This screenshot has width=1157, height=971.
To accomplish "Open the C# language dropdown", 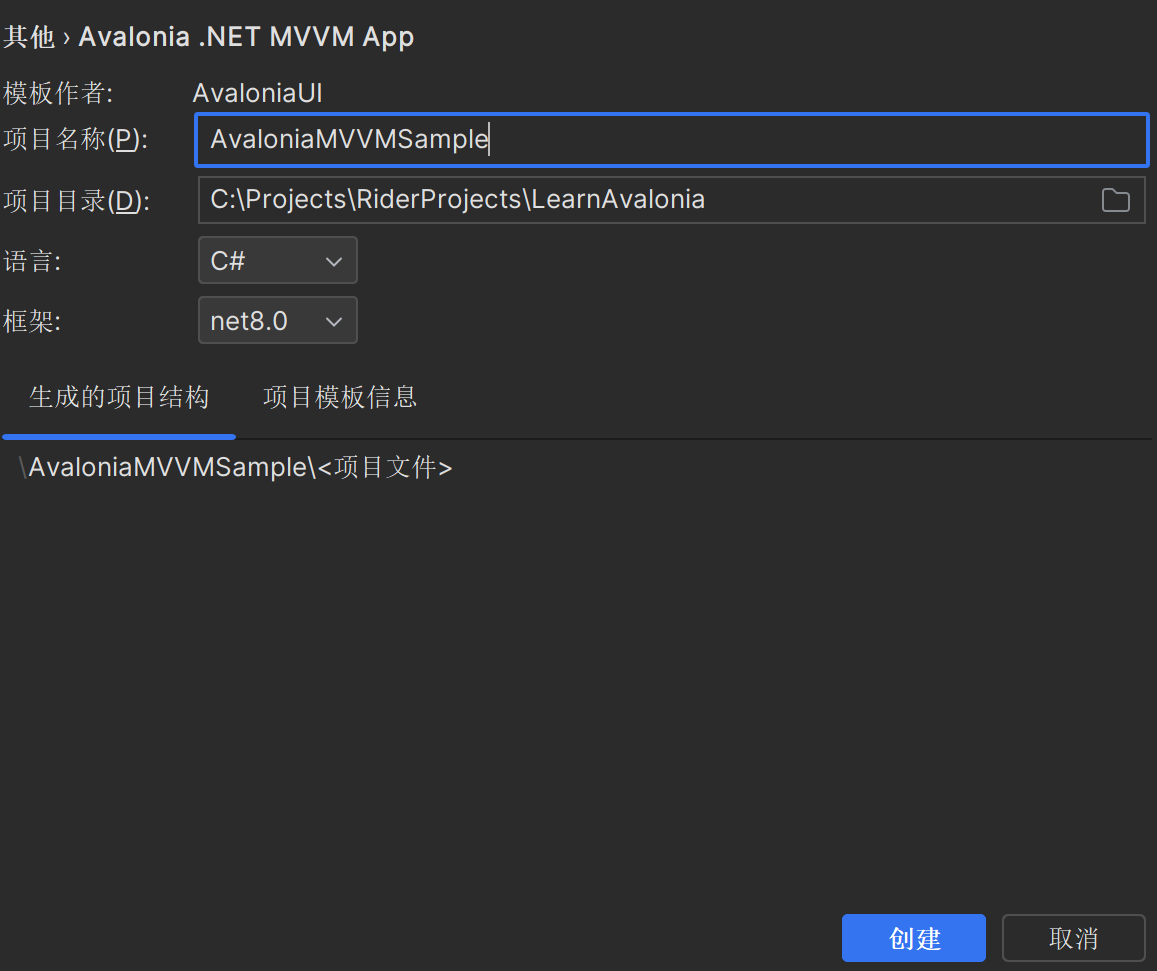I will (277, 261).
